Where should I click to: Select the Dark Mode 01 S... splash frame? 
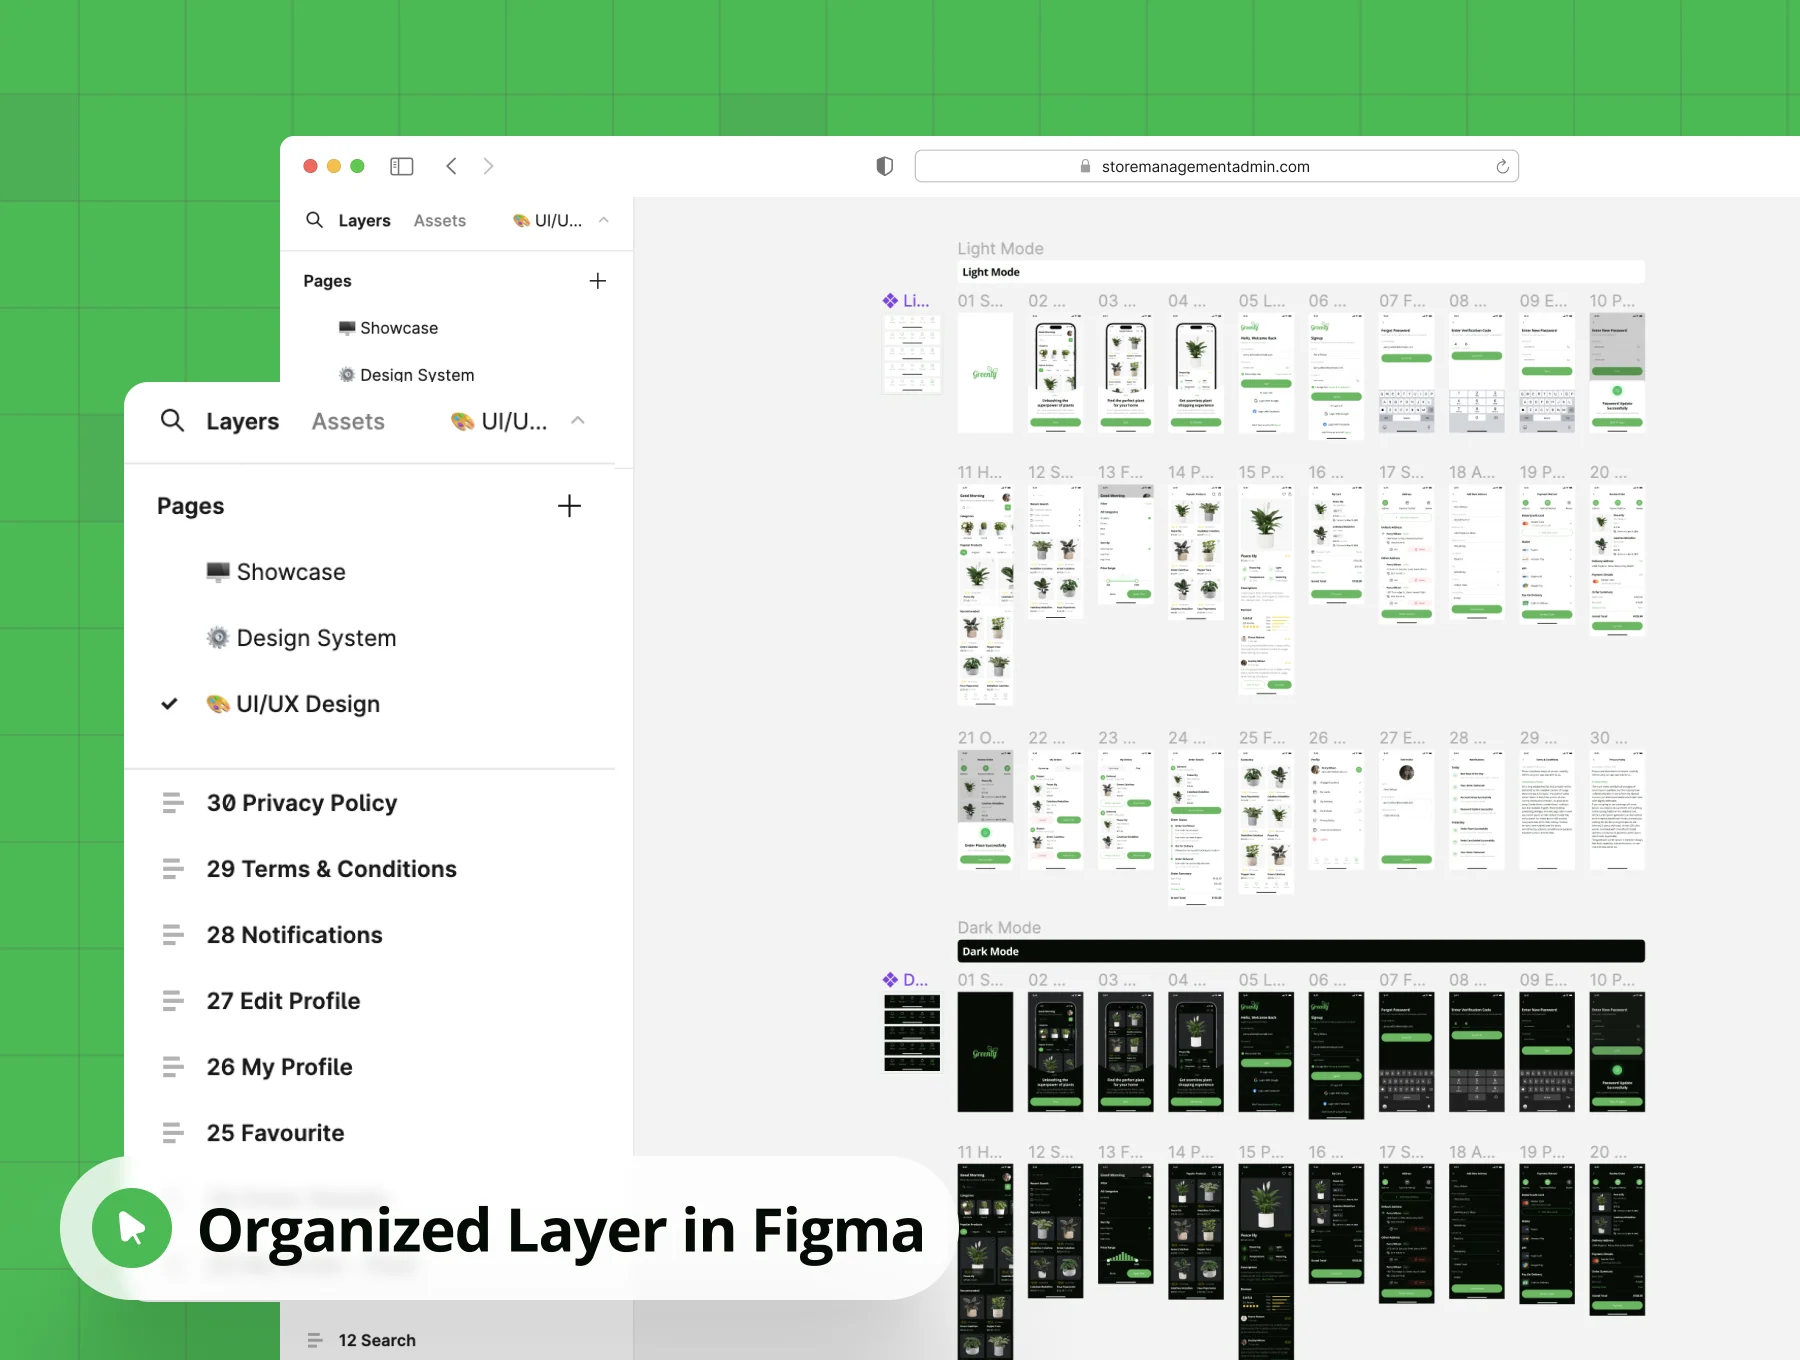click(x=985, y=1052)
